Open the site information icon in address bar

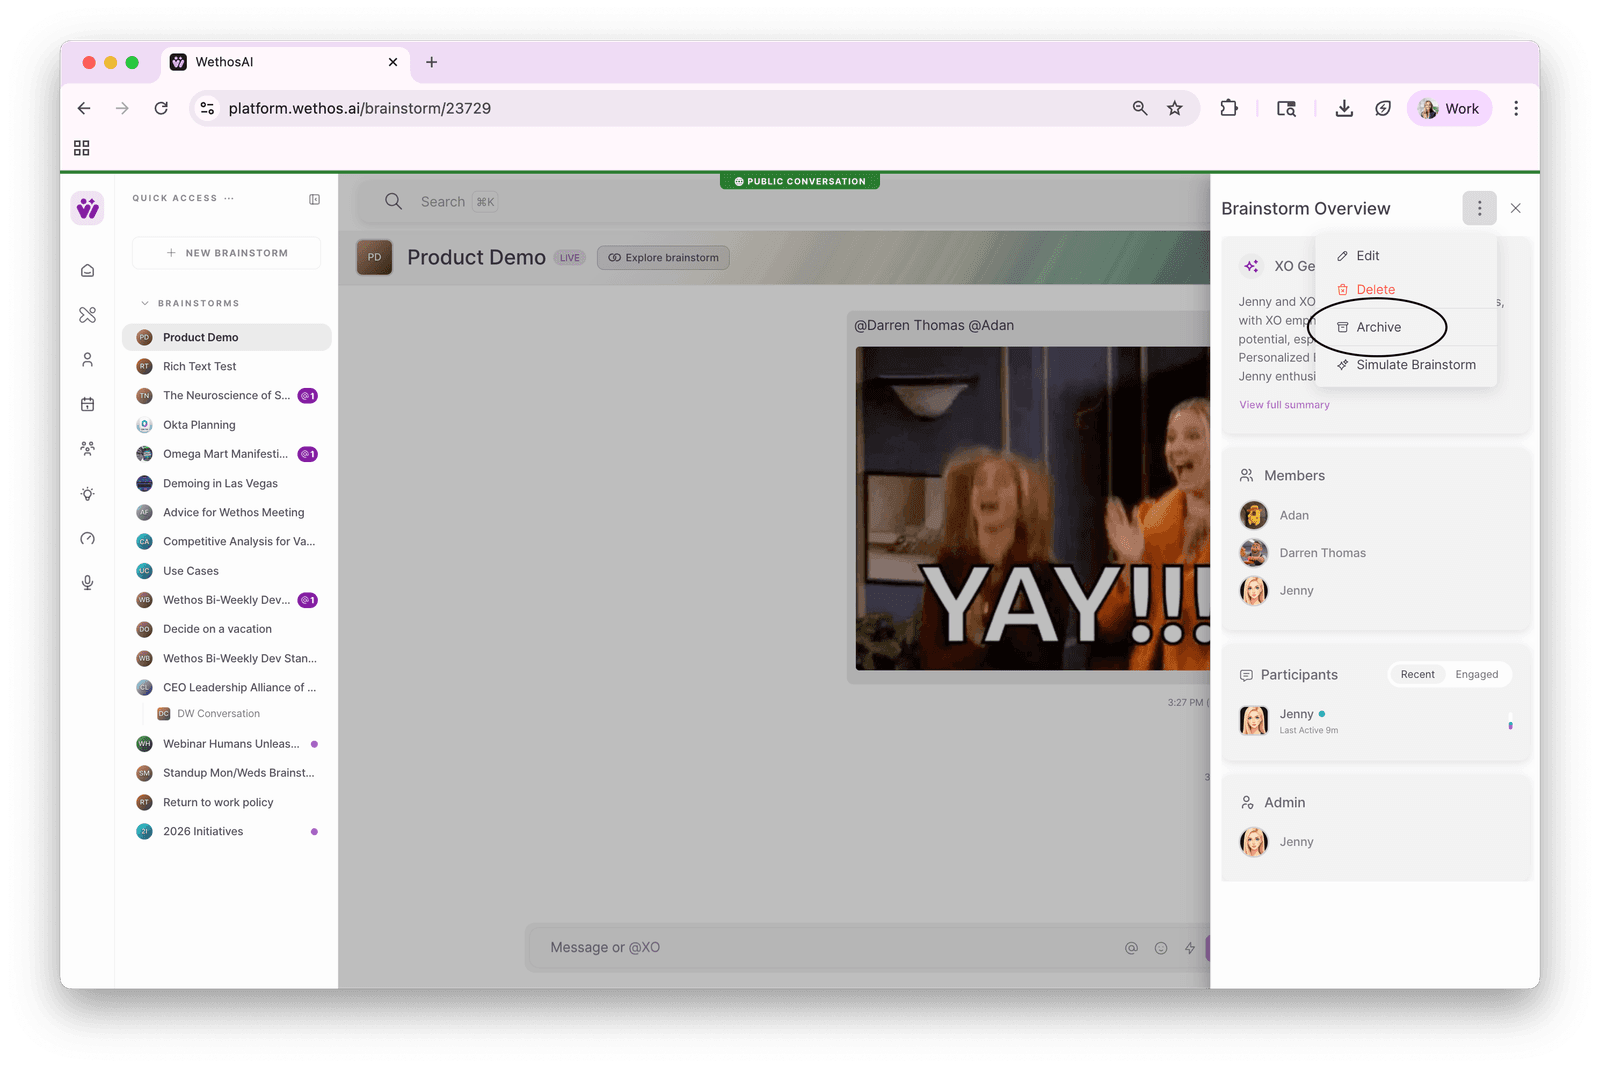[x=208, y=108]
